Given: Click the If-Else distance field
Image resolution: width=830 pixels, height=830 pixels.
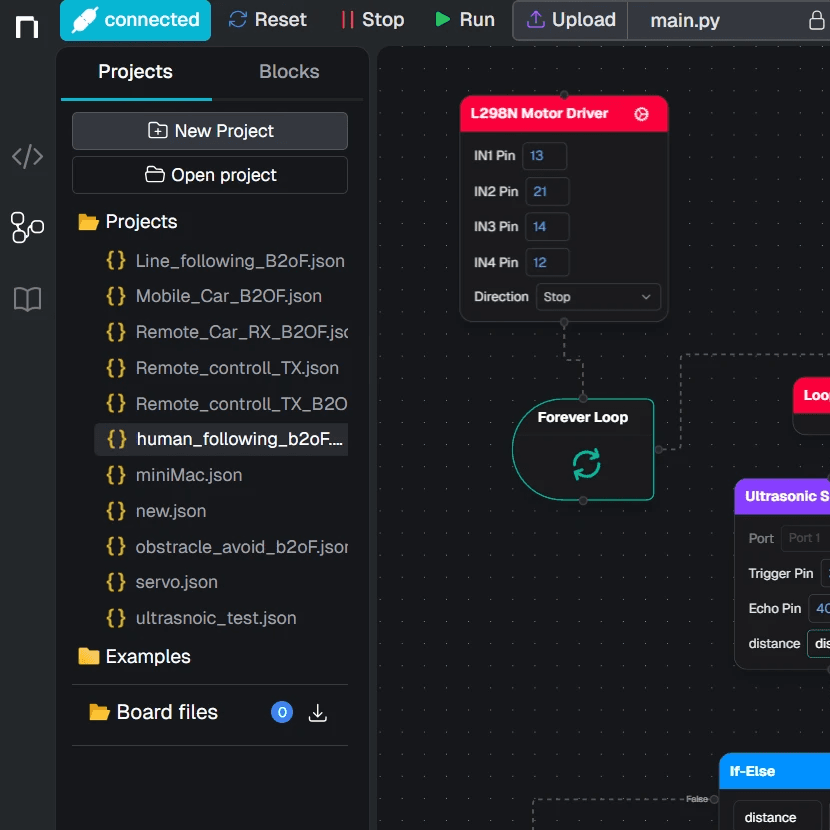Looking at the screenshot, I should pos(778,816).
